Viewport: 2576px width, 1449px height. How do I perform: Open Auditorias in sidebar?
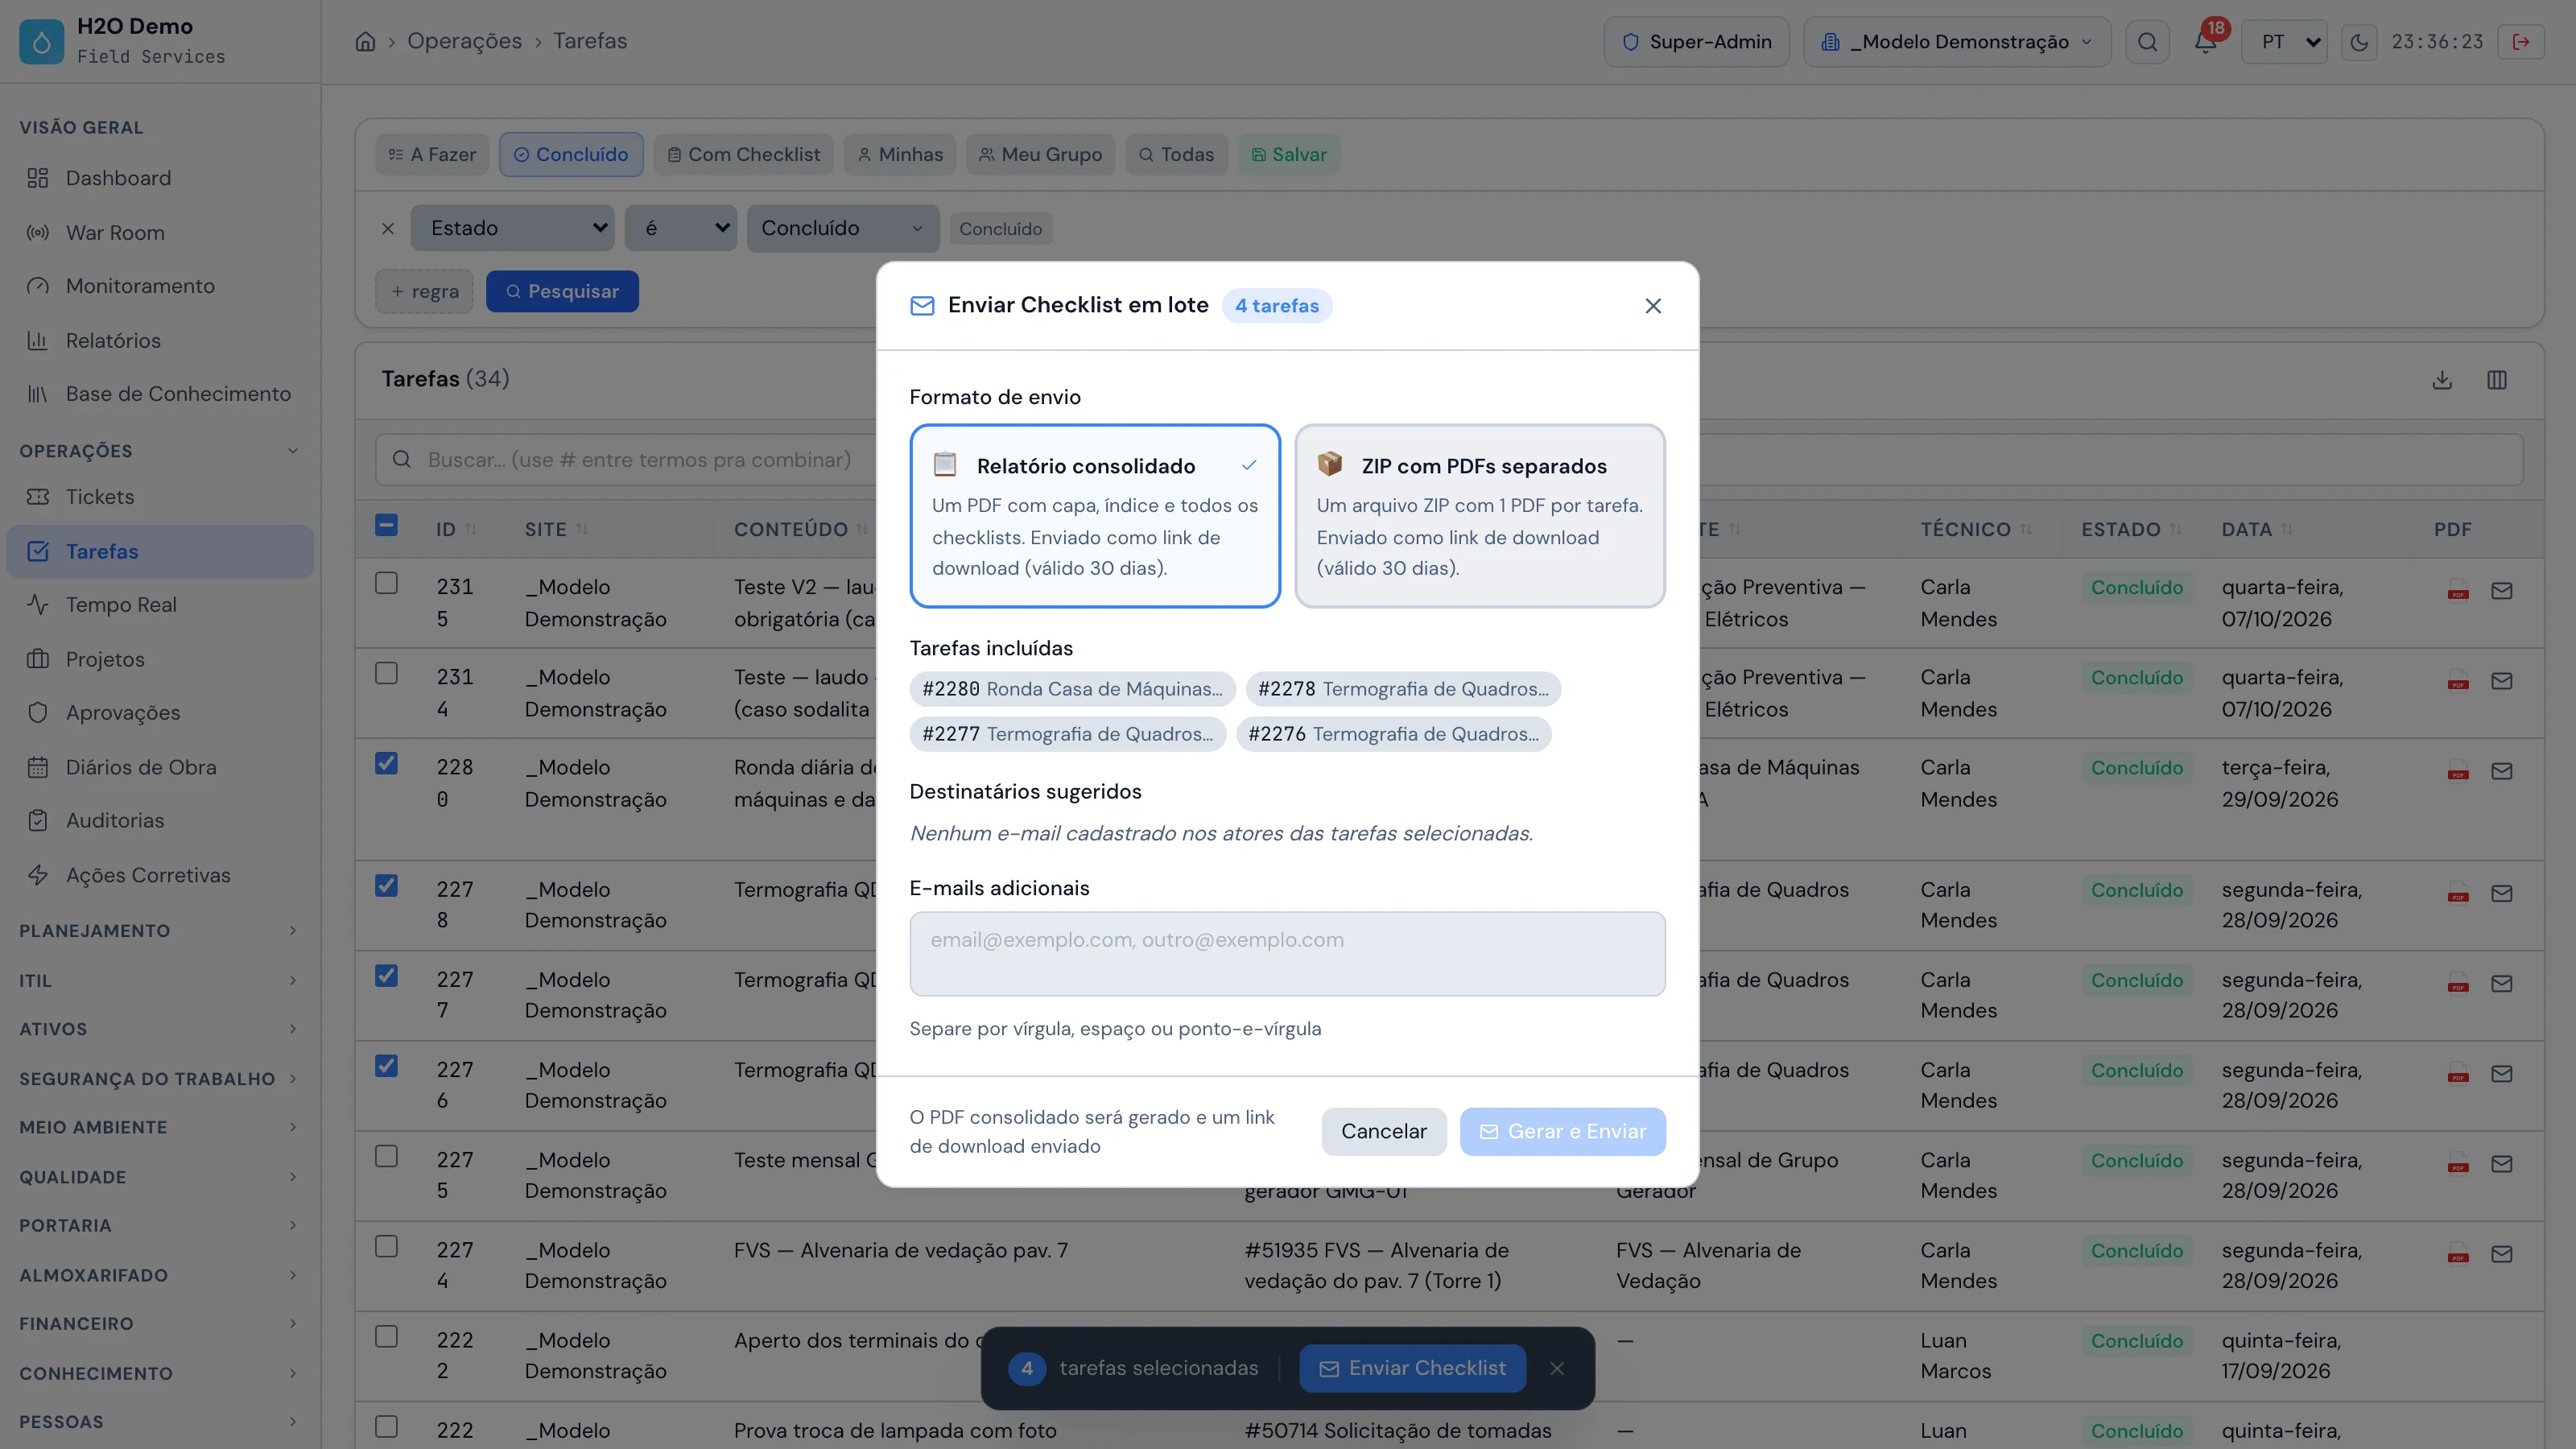pyautogui.click(x=160, y=821)
